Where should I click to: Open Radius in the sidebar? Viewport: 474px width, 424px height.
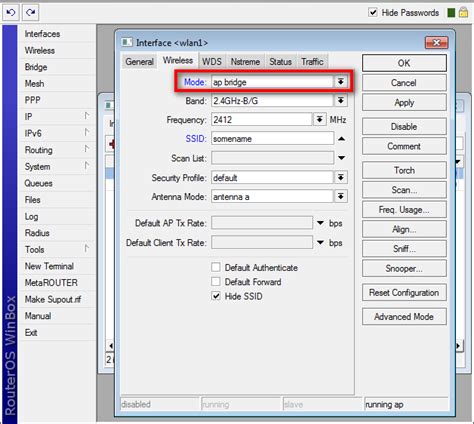click(x=37, y=233)
